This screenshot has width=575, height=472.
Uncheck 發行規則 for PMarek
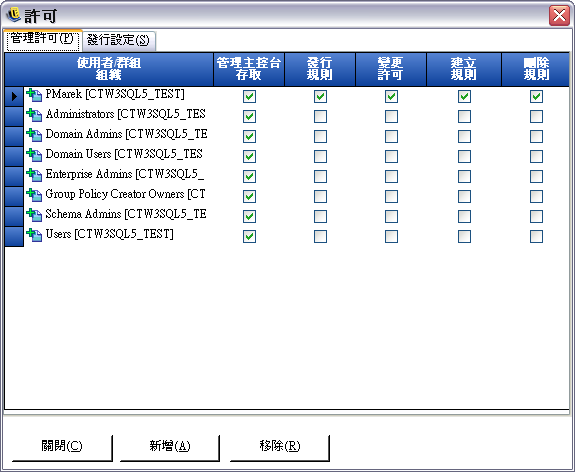(x=320, y=96)
